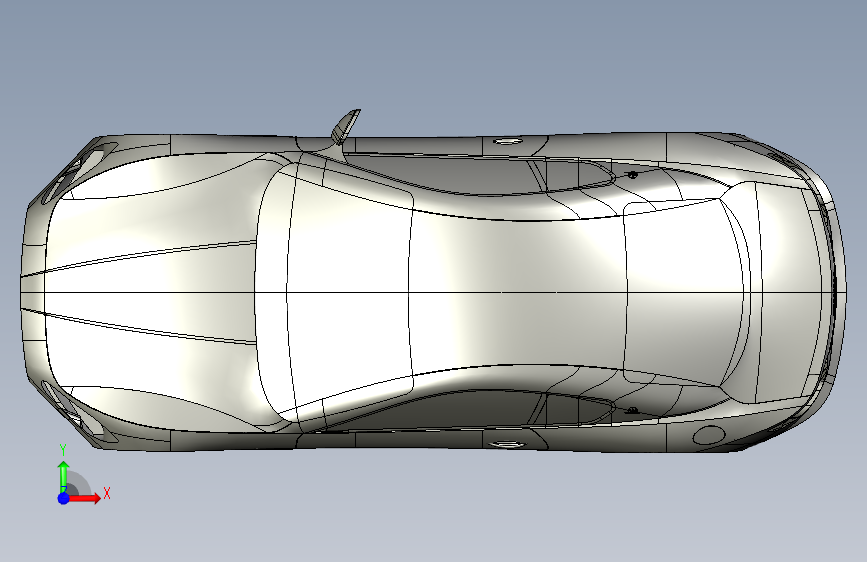The width and height of the screenshot is (867, 562).
Task: Click the green Y axis arrow
Action: 64,476
